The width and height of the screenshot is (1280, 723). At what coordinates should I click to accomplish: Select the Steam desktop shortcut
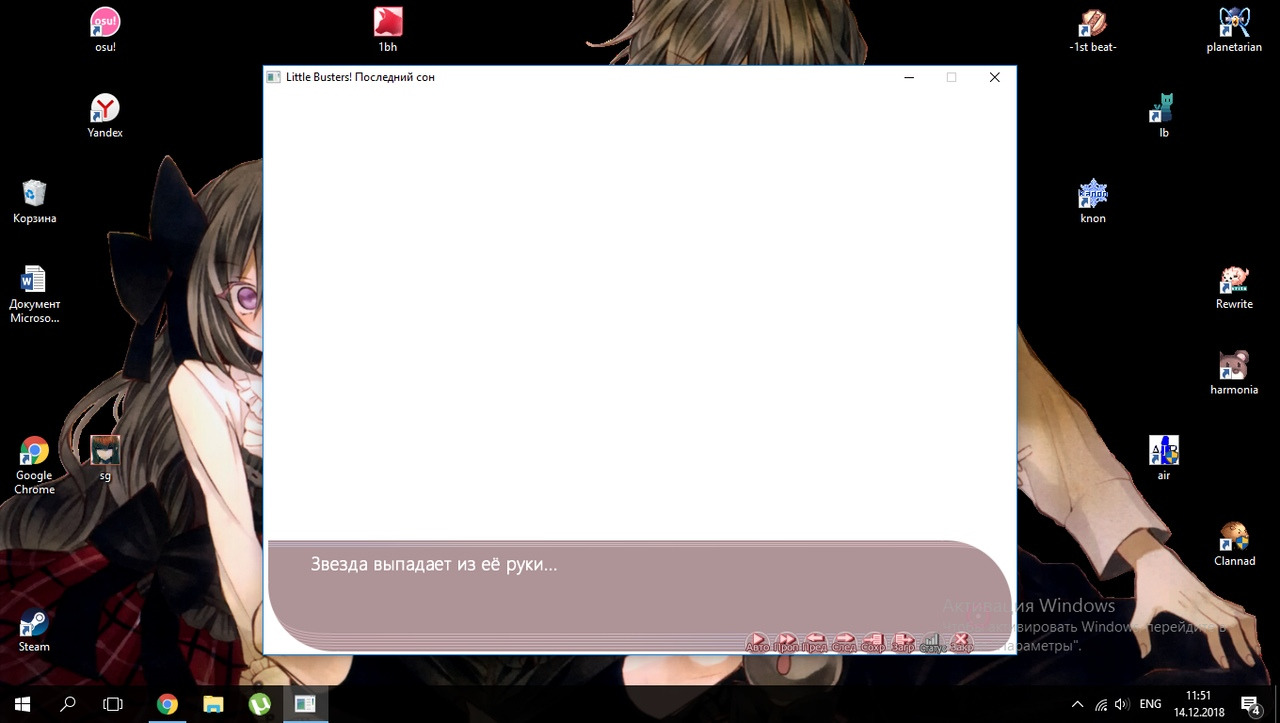34,630
